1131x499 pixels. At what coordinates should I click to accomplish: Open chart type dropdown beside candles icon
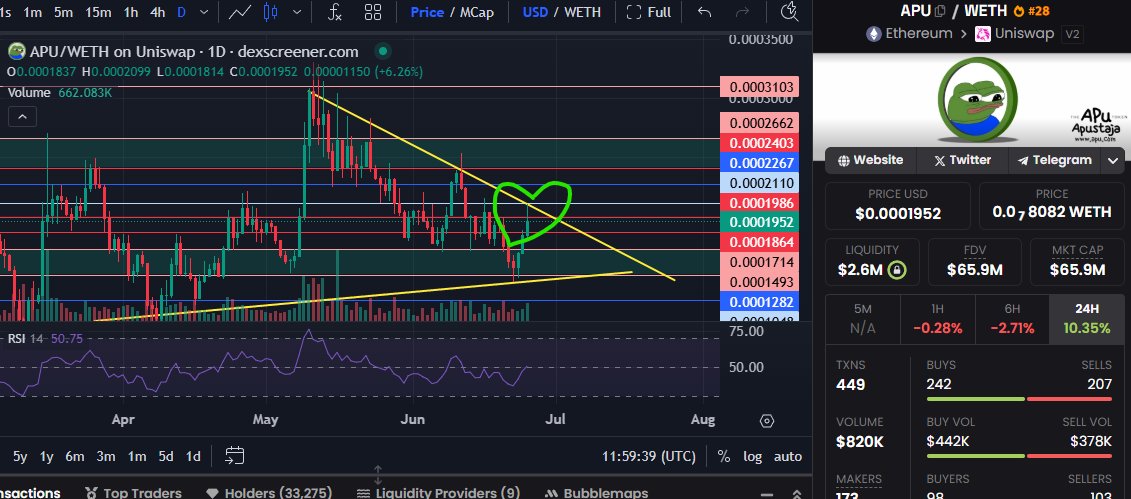297,12
